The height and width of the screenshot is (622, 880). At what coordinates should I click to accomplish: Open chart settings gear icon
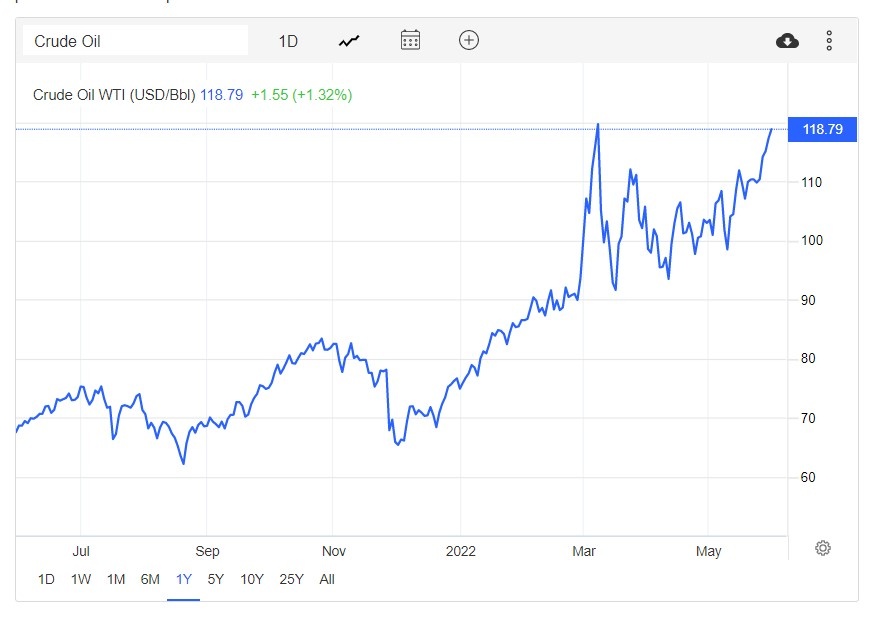823,548
